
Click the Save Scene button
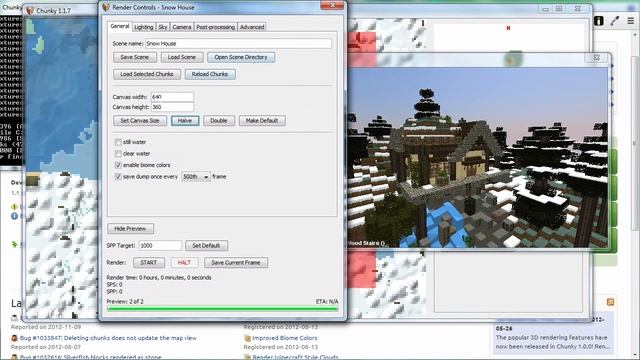[135, 57]
